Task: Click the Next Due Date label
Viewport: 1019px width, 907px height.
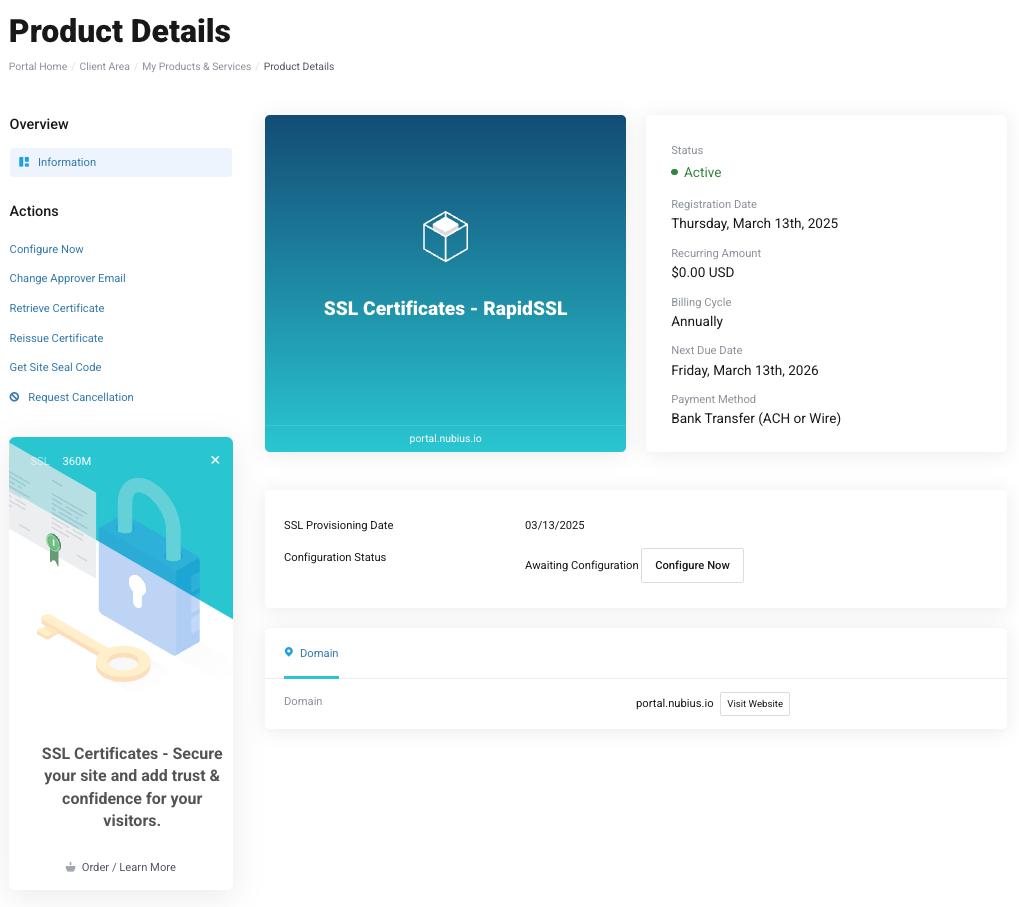Action: pos(706,350)
